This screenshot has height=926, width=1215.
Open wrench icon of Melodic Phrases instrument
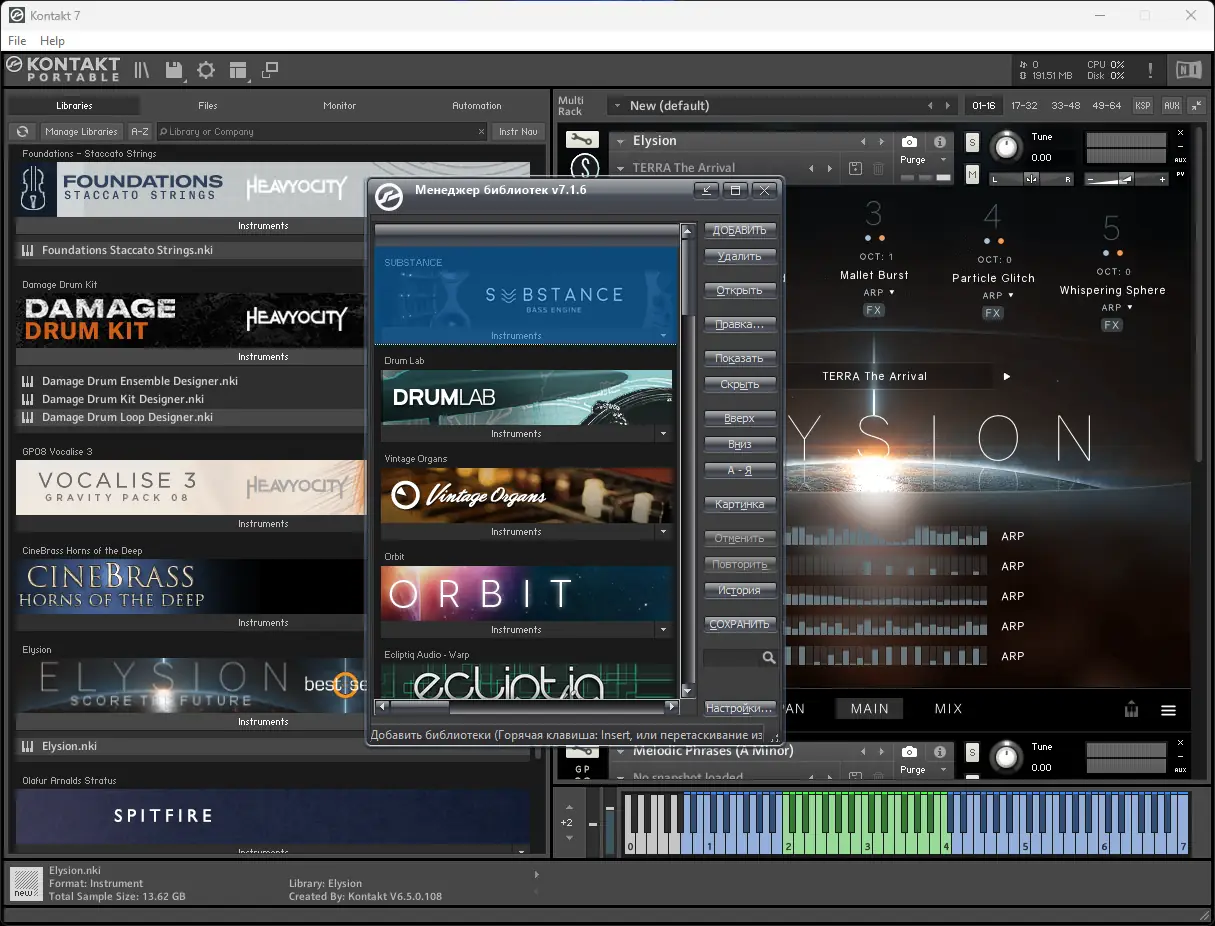click(580, 750)
